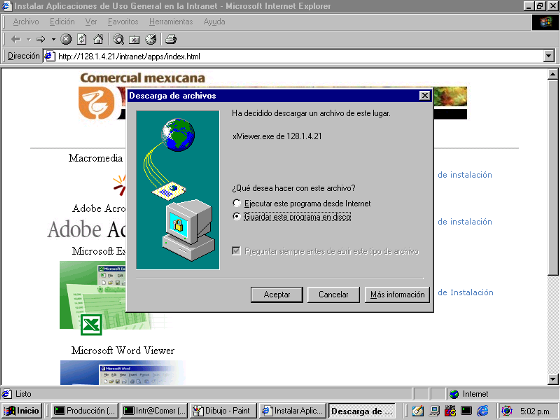Click the Cancelar button
The width and height of the screenshot is (560, 420).
point(333,295)
